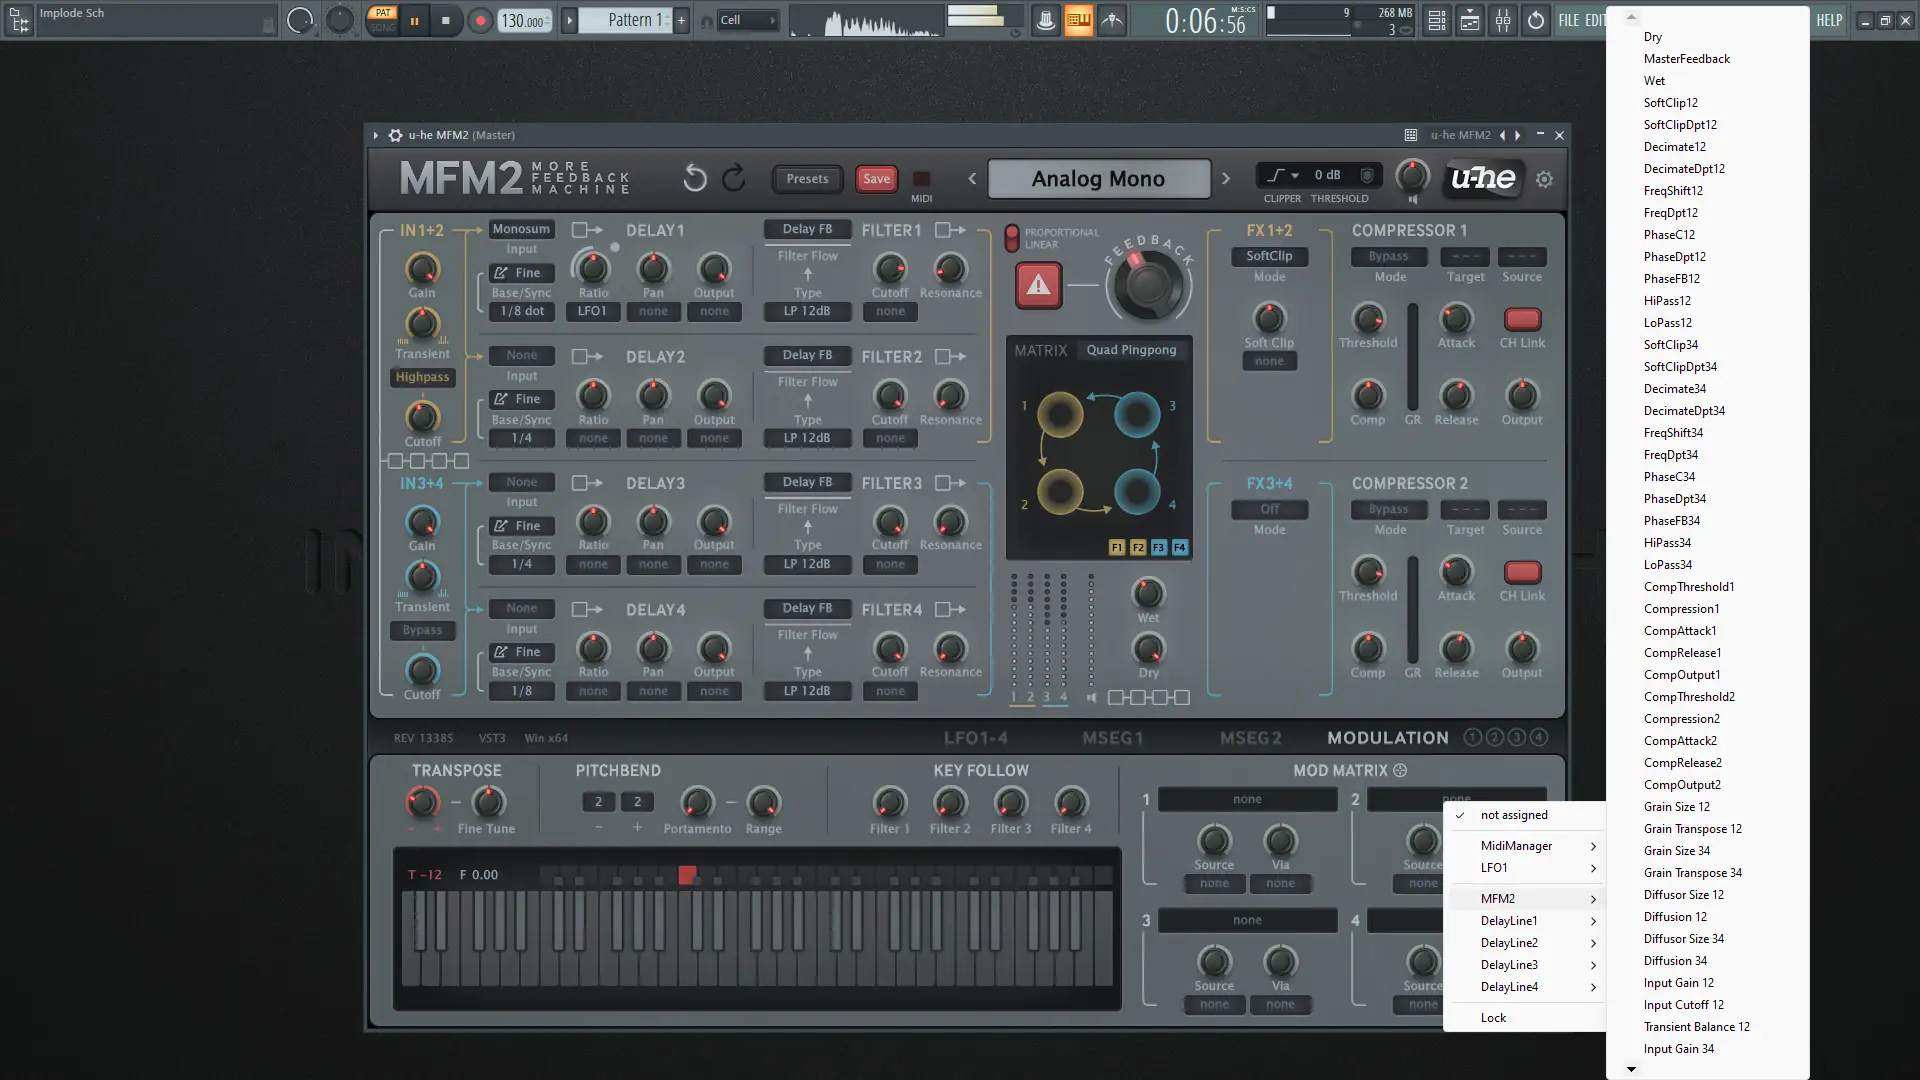Adjust the large Feedback knob
Screen dimensions: 1920x1080
[1148, 285]
